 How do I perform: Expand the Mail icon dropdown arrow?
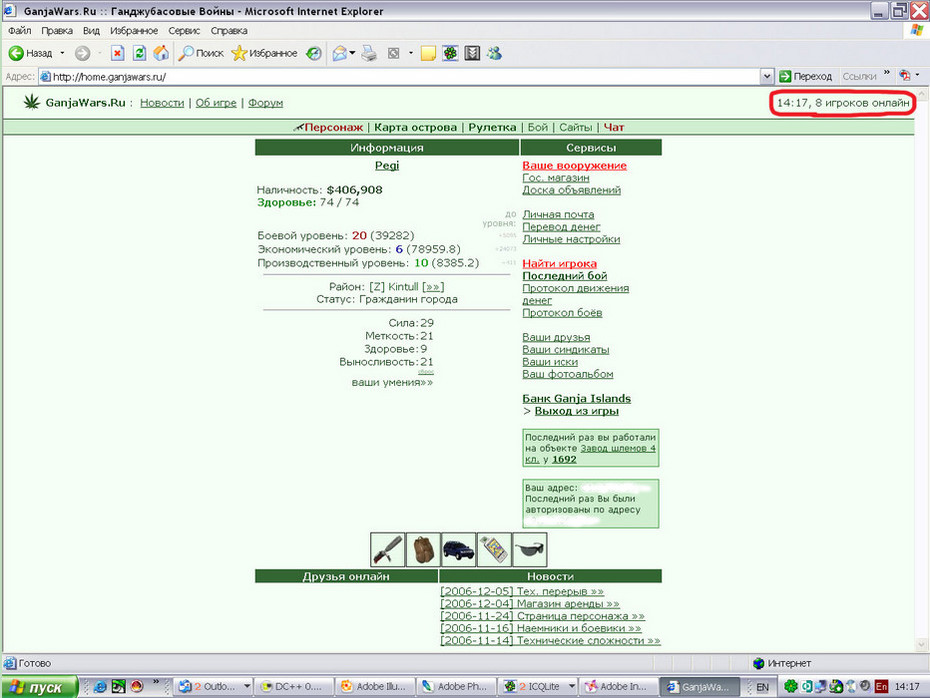pyautogui.click(x=352, y=53)
